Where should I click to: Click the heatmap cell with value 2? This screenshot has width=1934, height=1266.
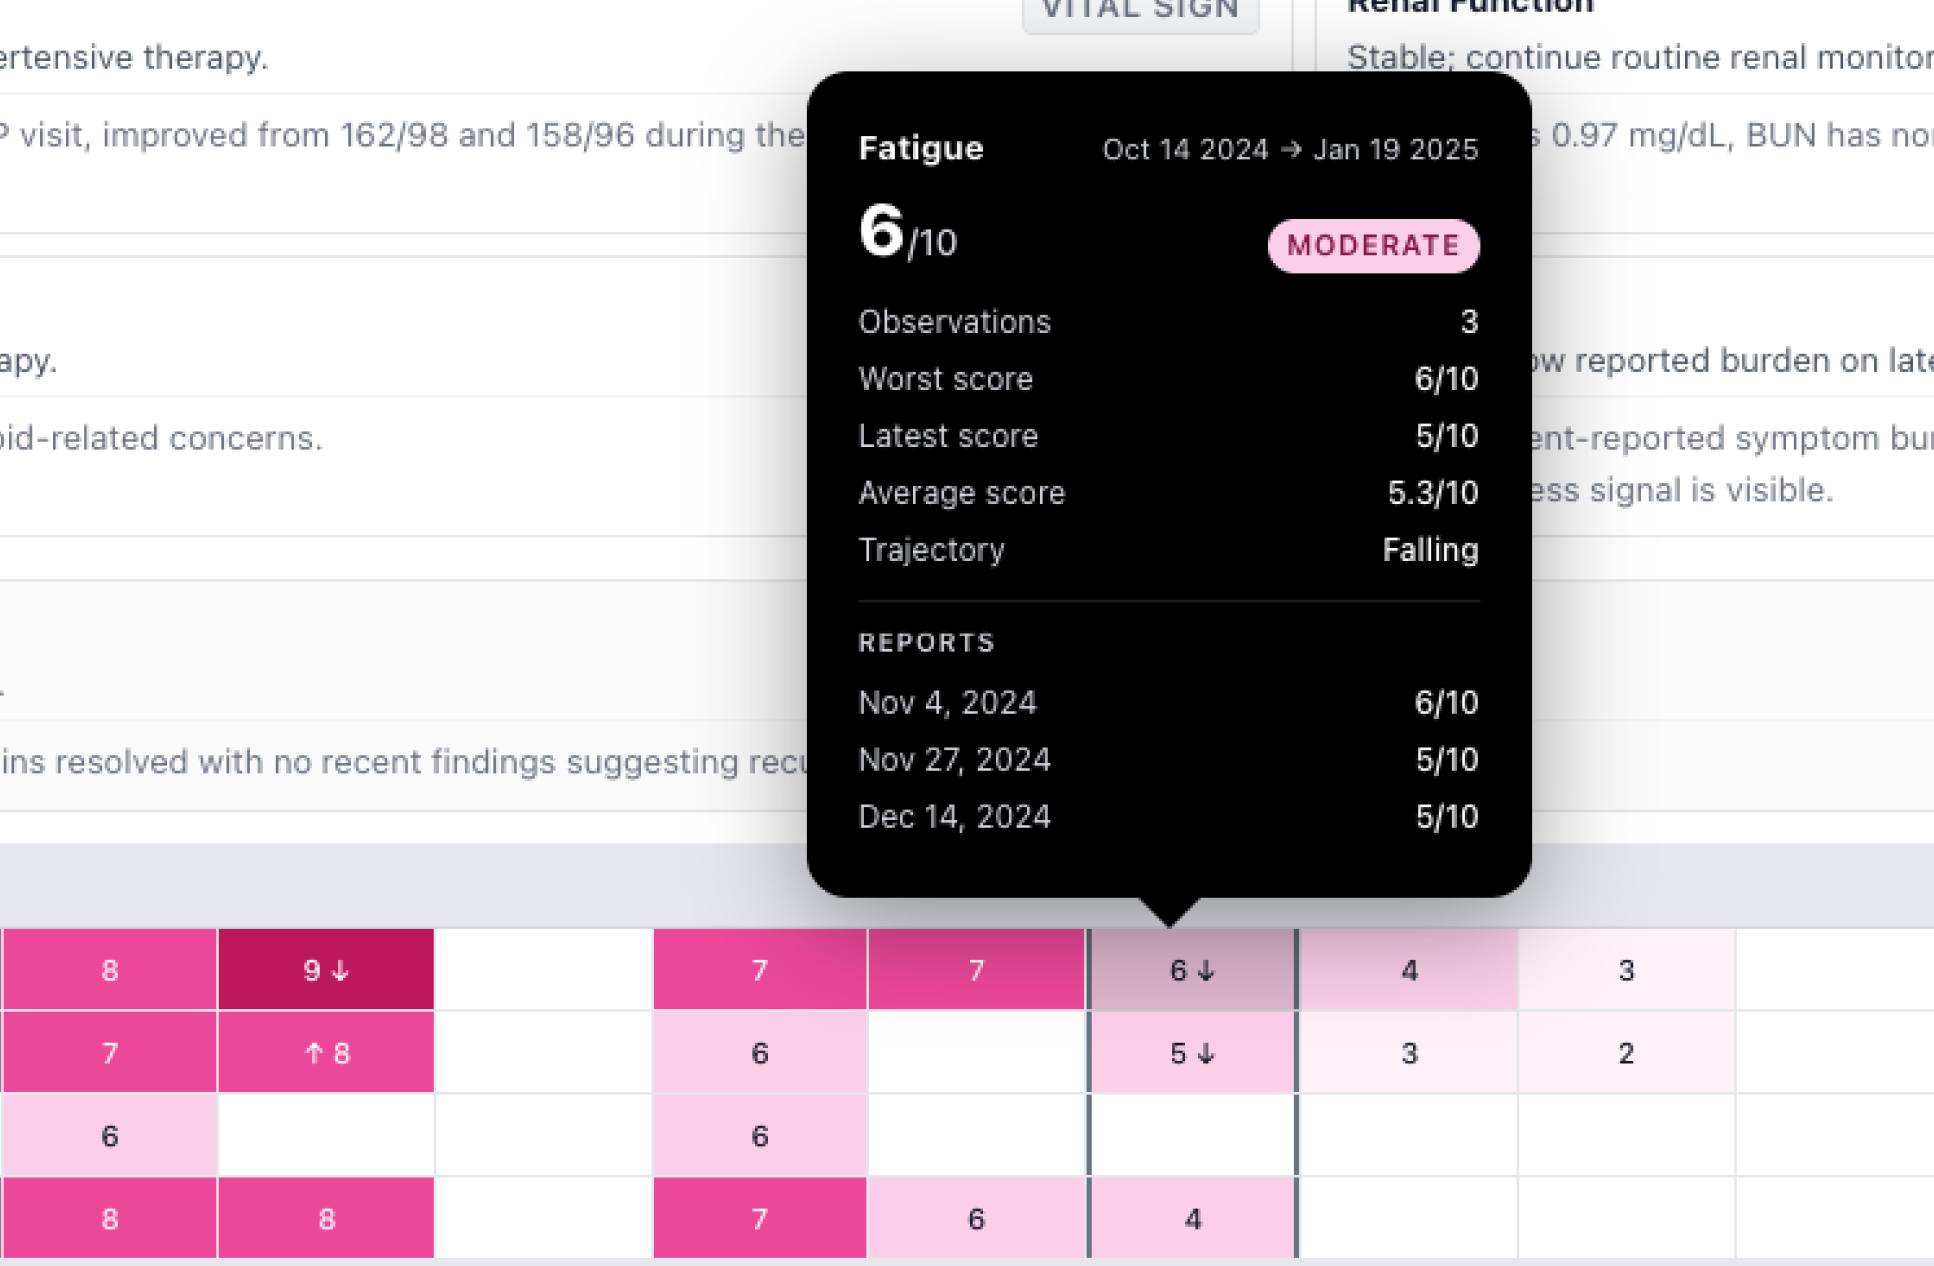[1626, 1053]
